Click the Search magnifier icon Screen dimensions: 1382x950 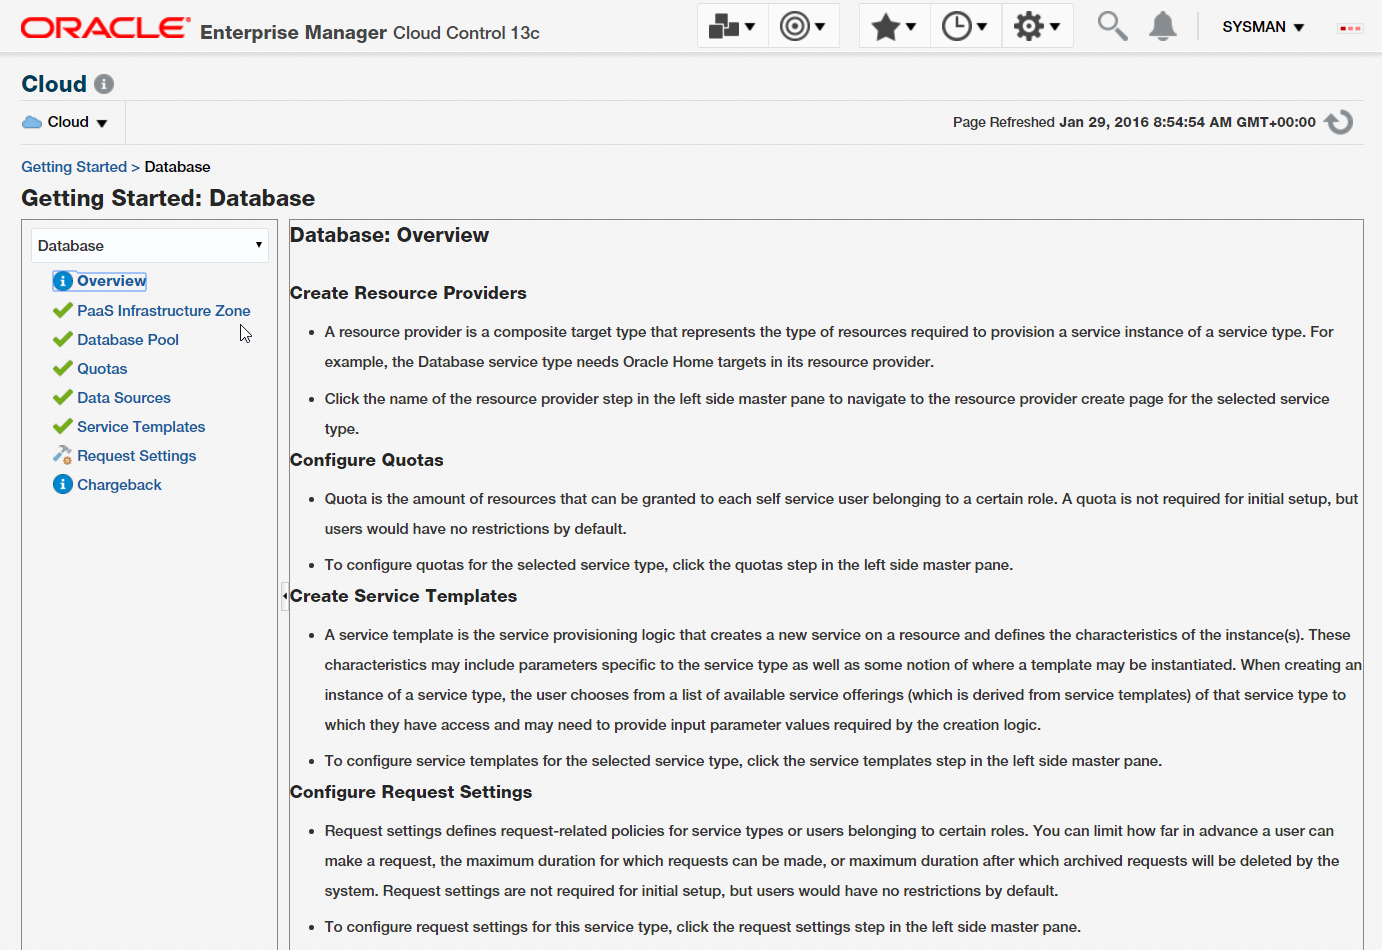tap(1112, 26)
